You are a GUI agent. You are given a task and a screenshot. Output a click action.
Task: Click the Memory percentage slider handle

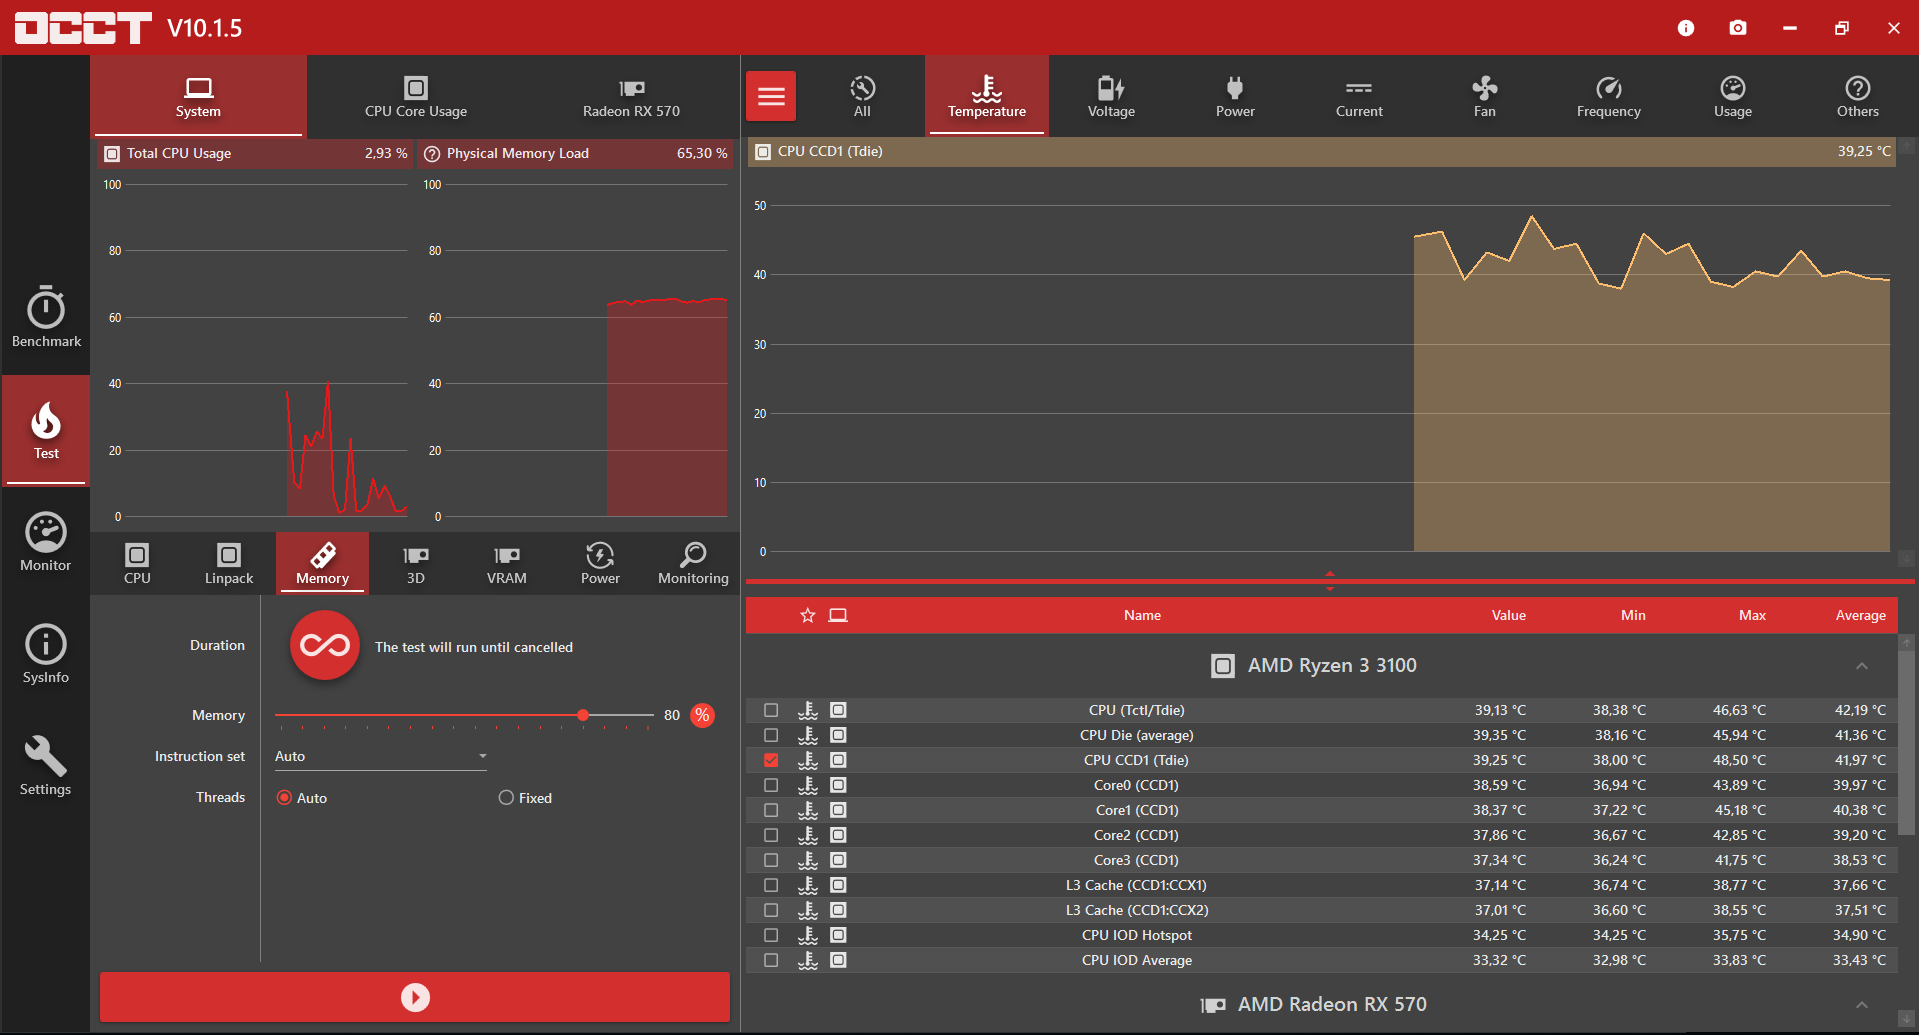[x=583, y=715]
